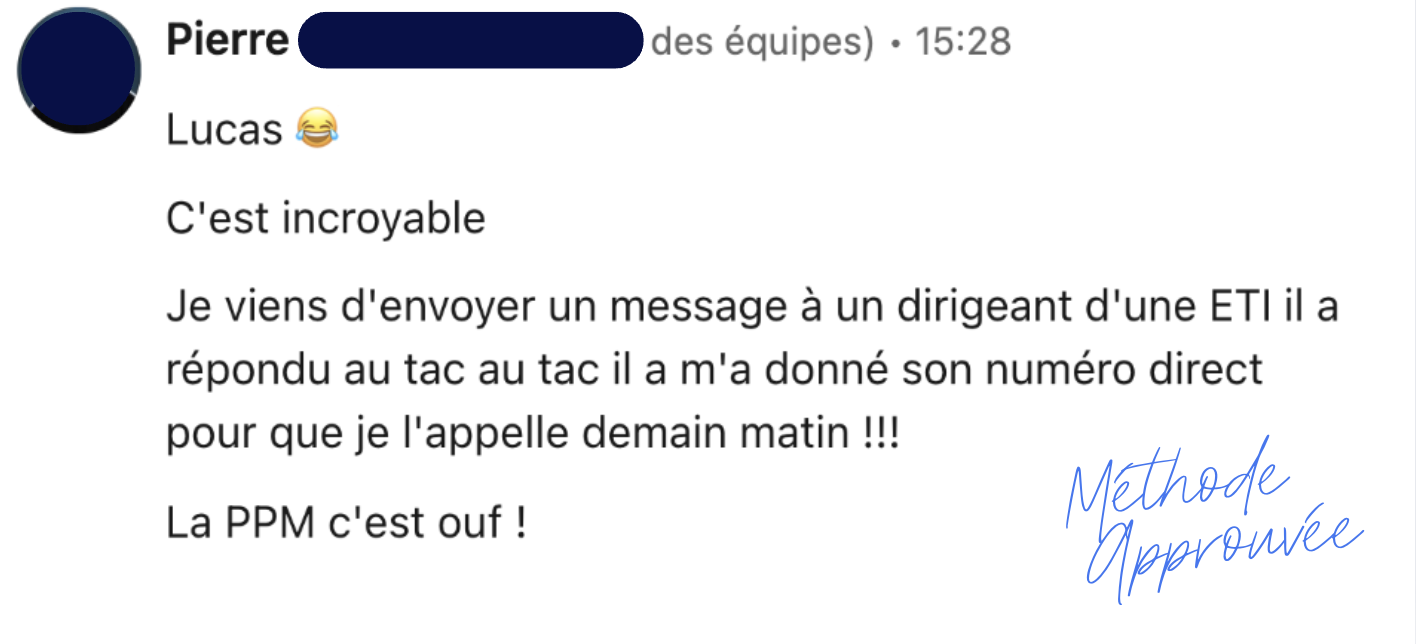Open Pierre's profile via his name
Image resolution: width=1416 pixels, height=644 pixels.
coord(227,41)
